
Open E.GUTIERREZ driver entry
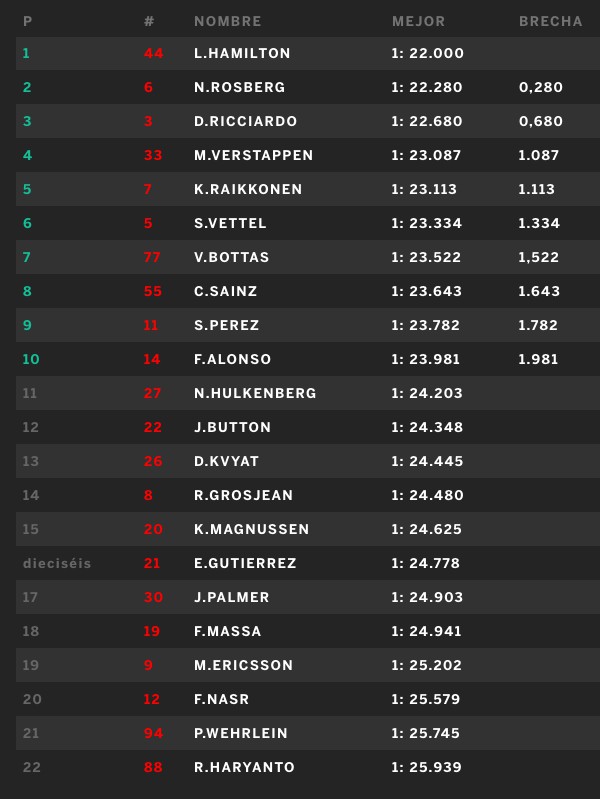[245, 563]
